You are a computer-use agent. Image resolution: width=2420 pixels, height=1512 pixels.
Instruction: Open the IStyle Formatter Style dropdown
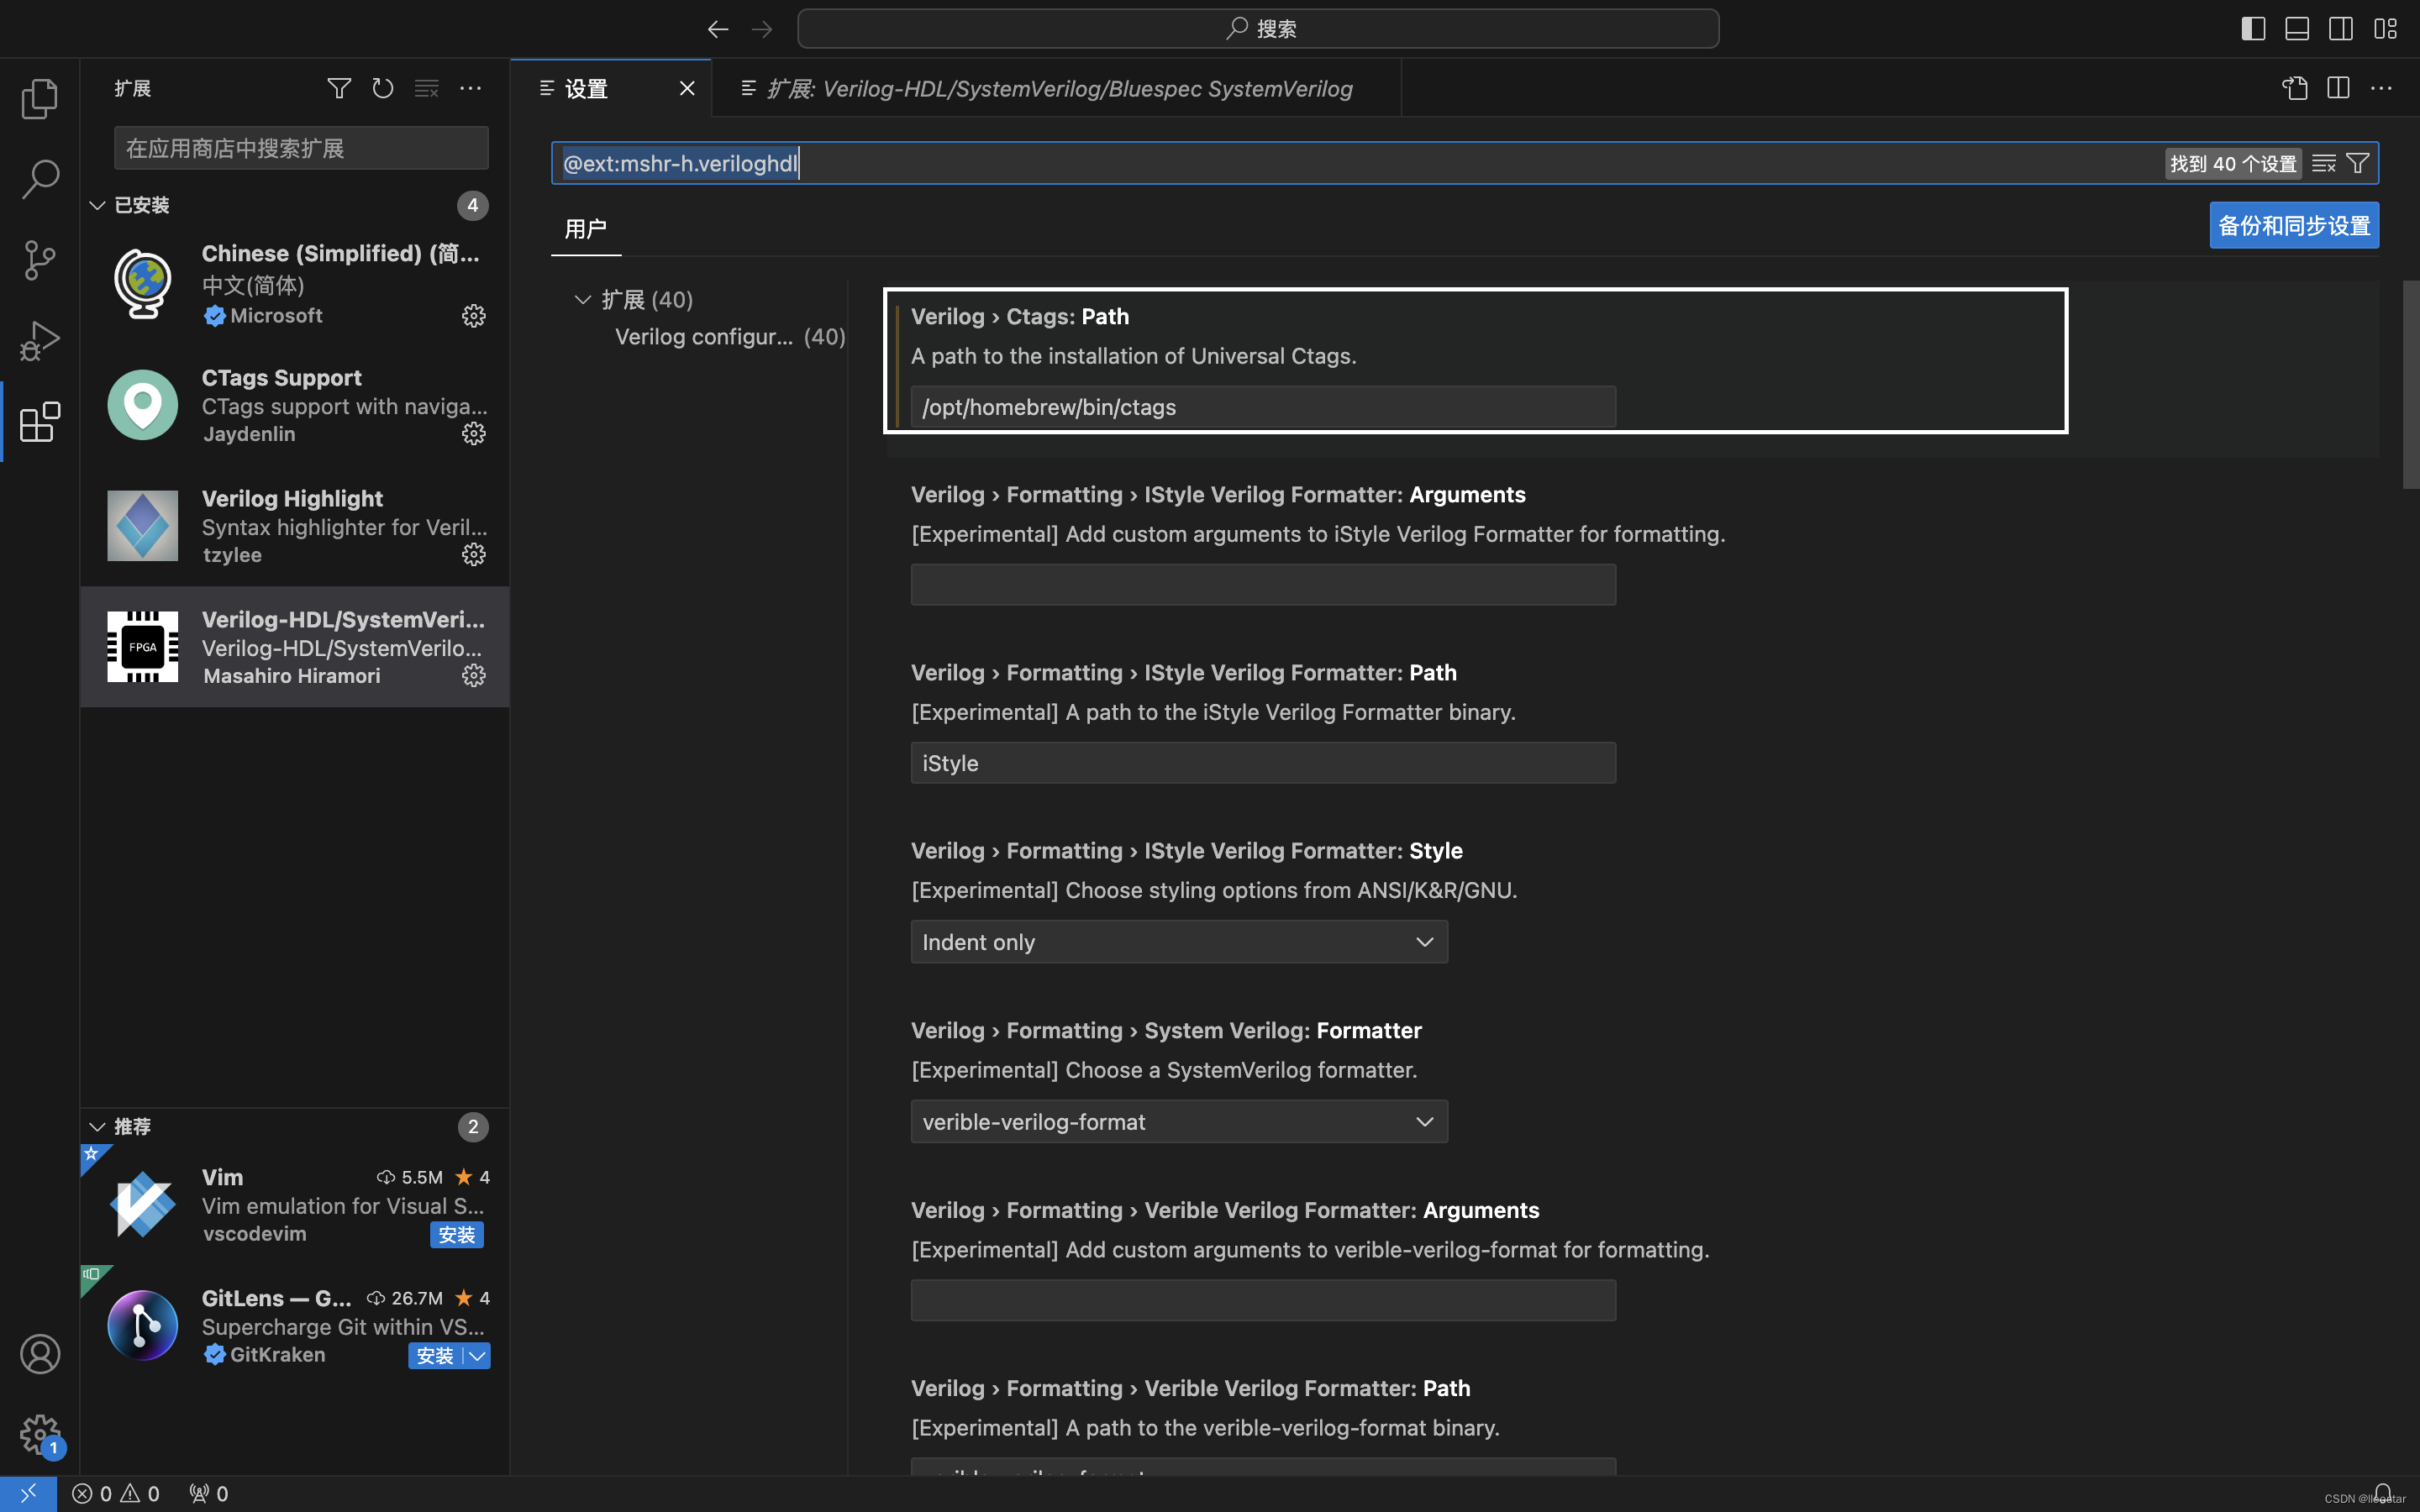click(x=1179, y=942)
